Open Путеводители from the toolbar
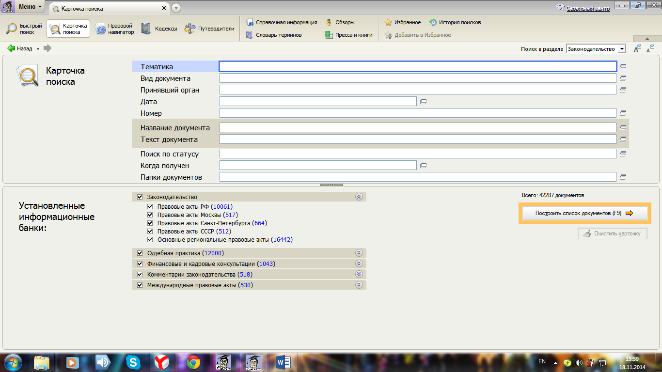Image resolution: width=662 pixels, height=372 pixels. 209,29
